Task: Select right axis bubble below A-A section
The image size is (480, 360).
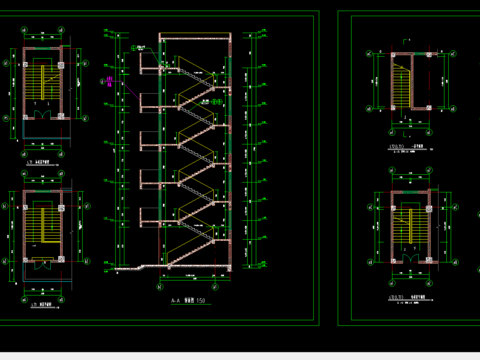Action: [x=215, y=287]
